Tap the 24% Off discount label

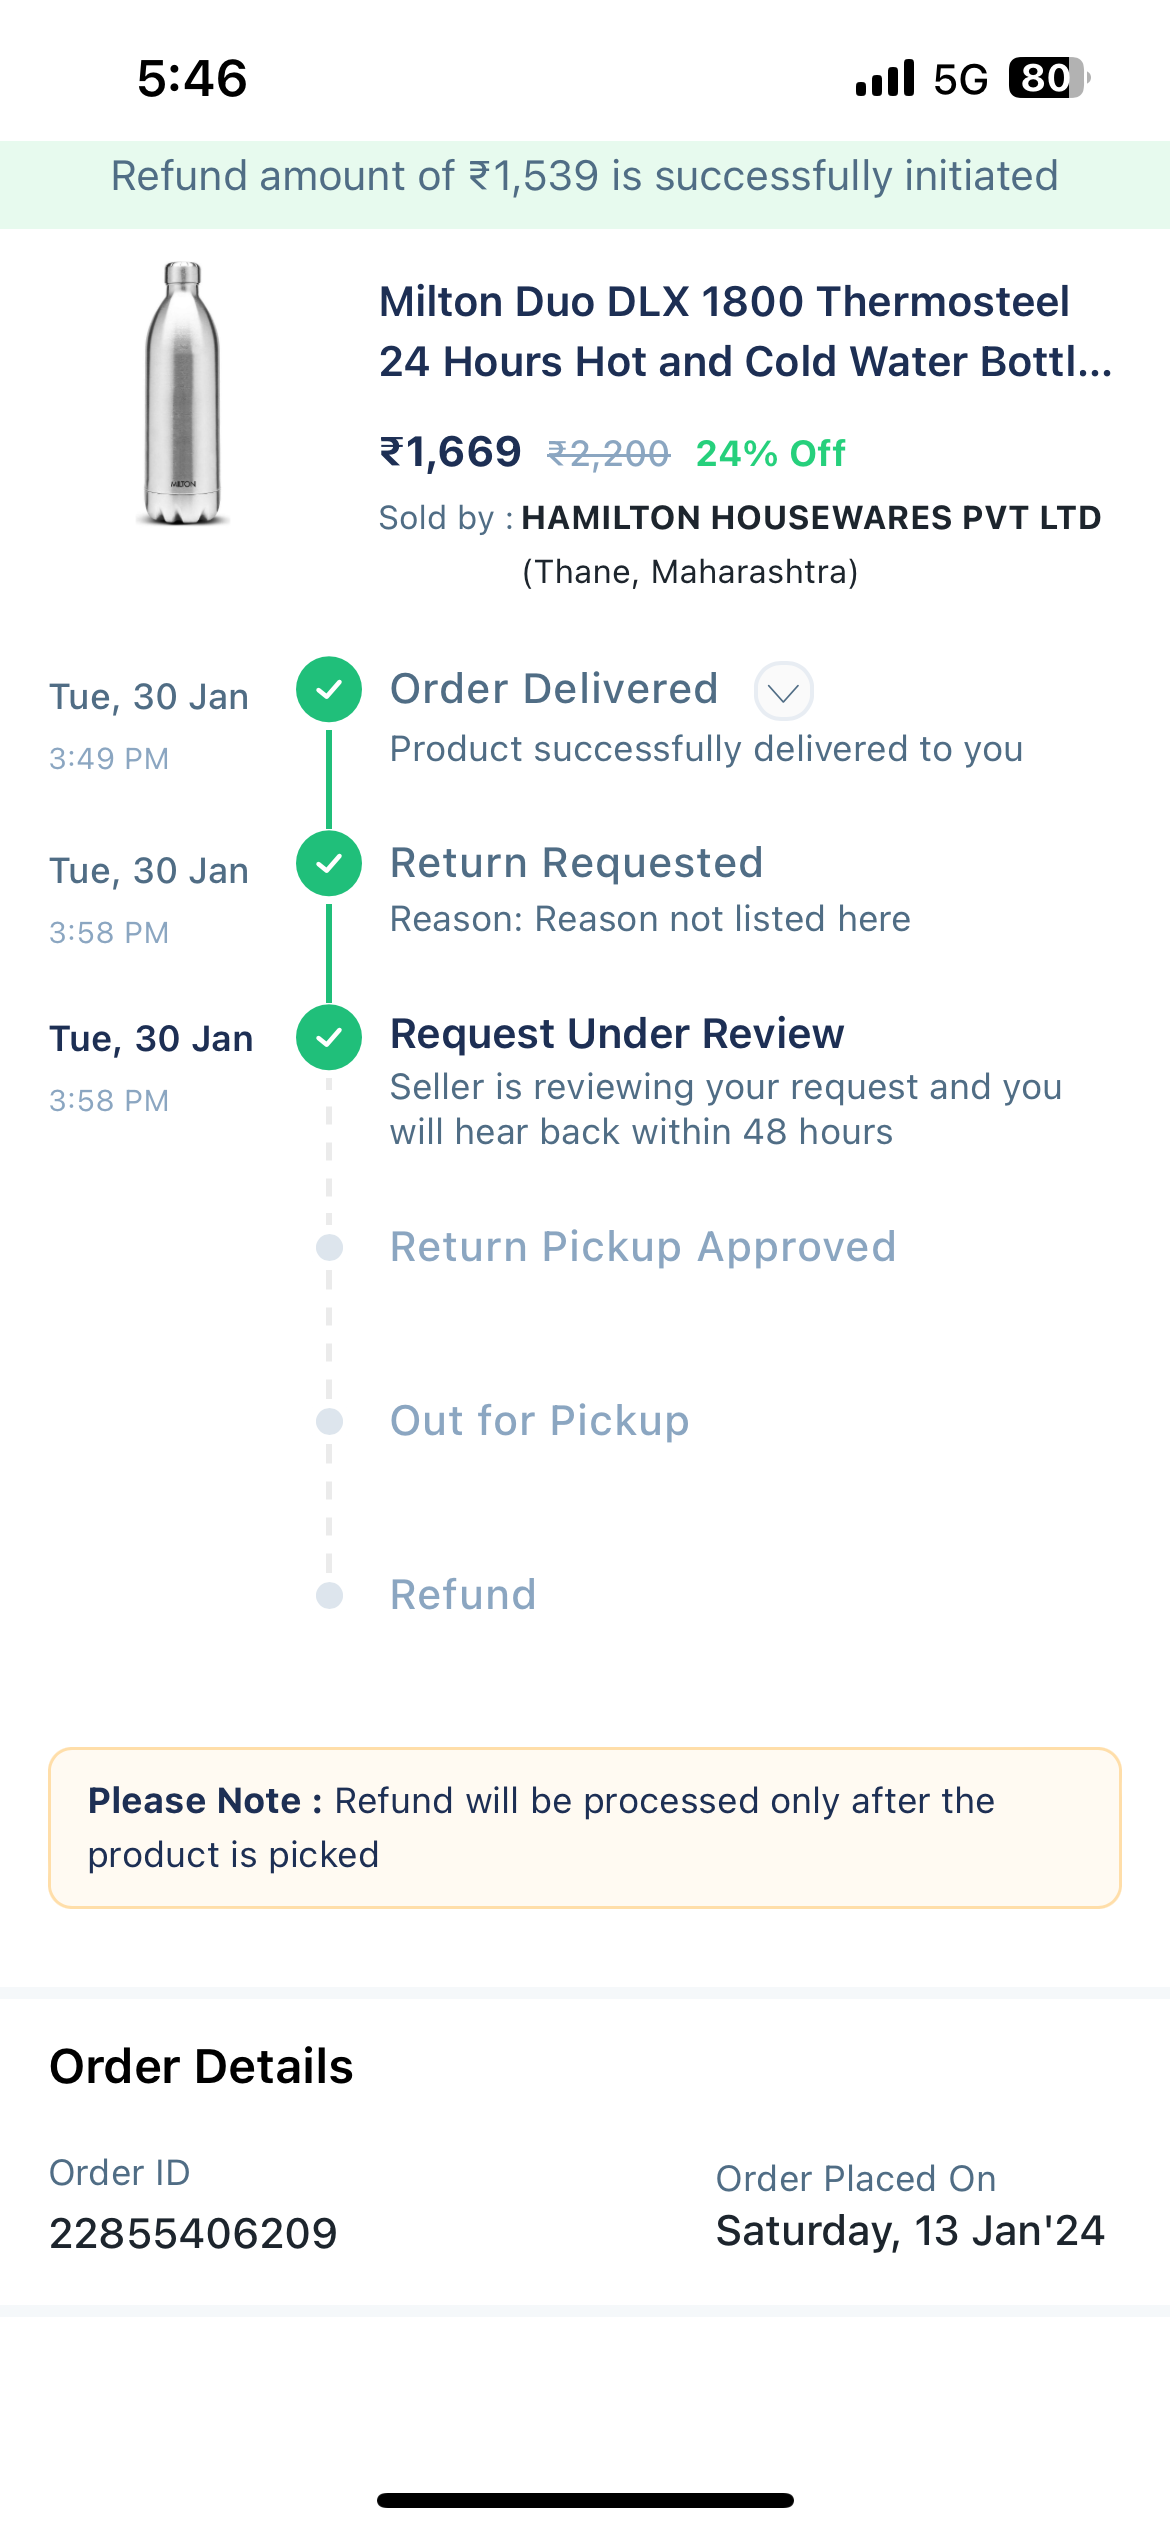[770, 454]
